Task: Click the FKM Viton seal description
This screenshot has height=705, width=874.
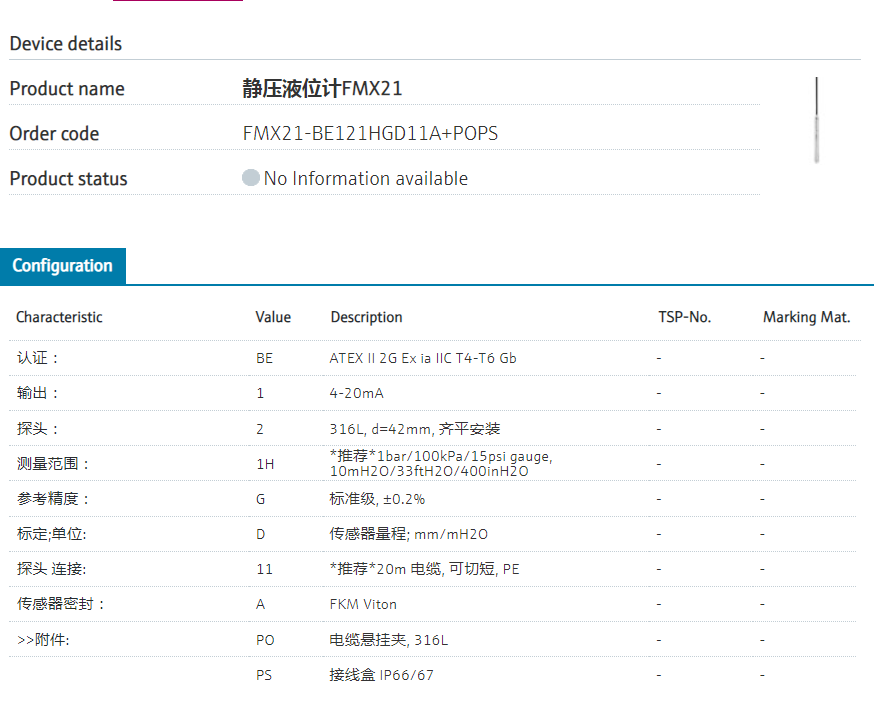Action: (x=363, y=604)
